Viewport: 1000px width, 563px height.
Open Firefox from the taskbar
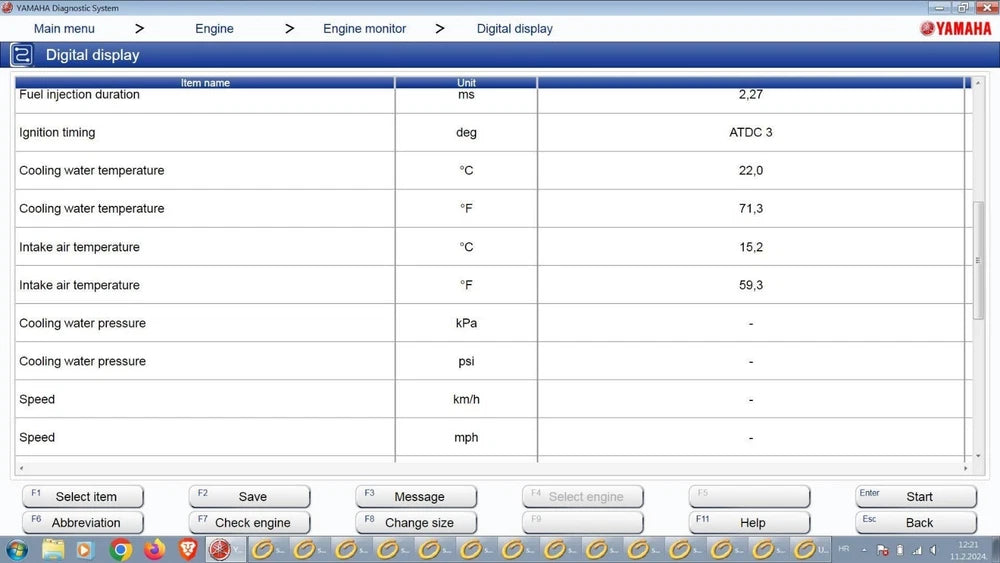pyautogui.click(x=154, y=550)
